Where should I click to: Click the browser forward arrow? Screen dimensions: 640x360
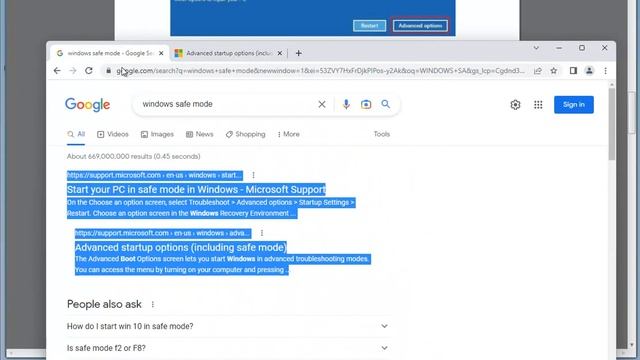tap(73, 71)
